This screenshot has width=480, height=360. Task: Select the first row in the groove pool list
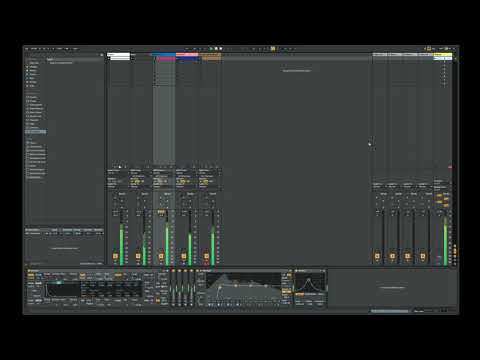pos(64,233)
